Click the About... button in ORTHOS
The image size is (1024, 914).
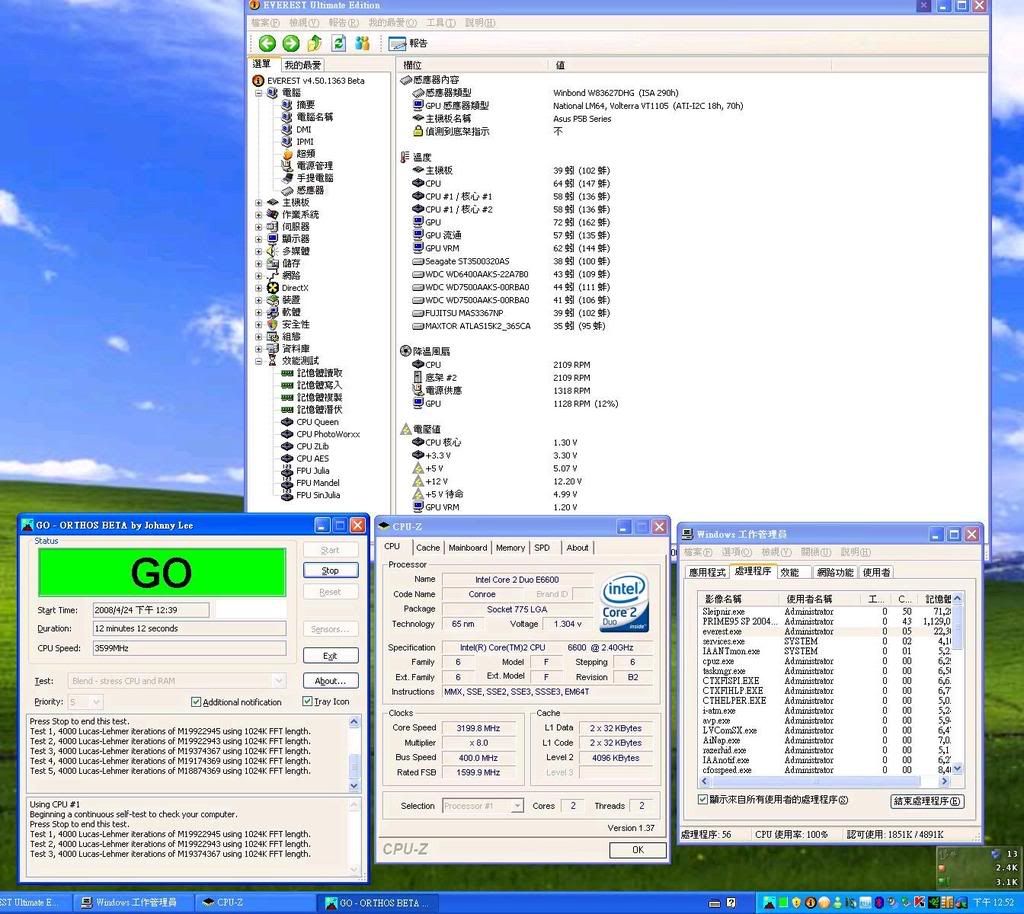click(330, 681)
